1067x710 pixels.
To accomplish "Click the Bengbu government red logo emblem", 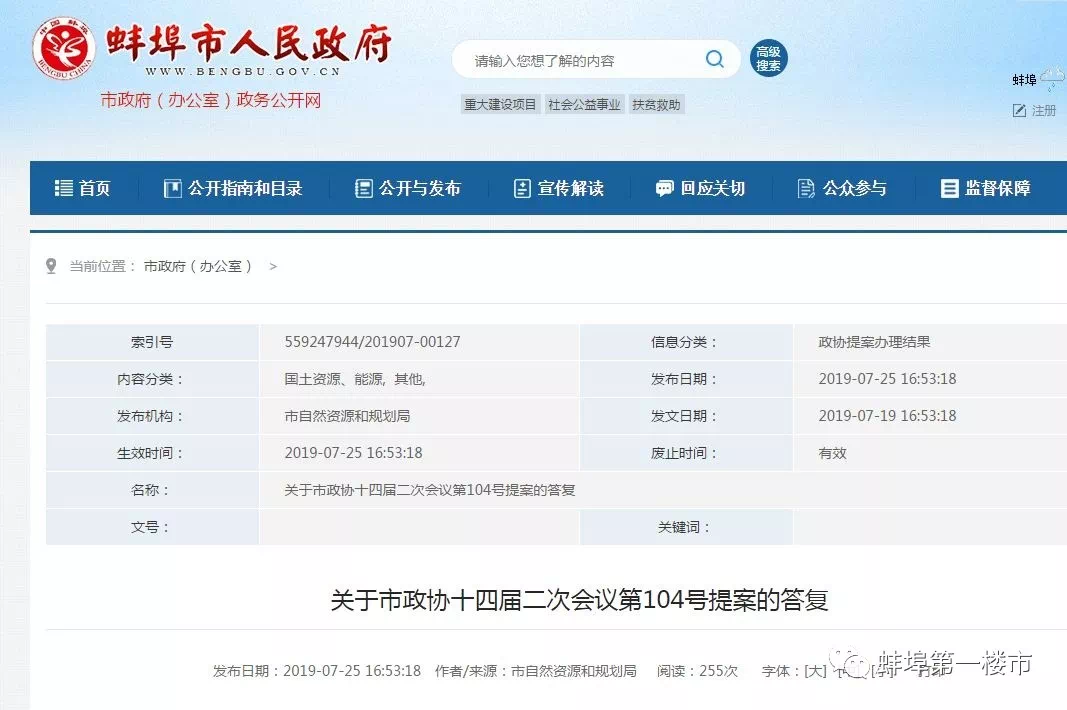I will (x=63, y=49).
